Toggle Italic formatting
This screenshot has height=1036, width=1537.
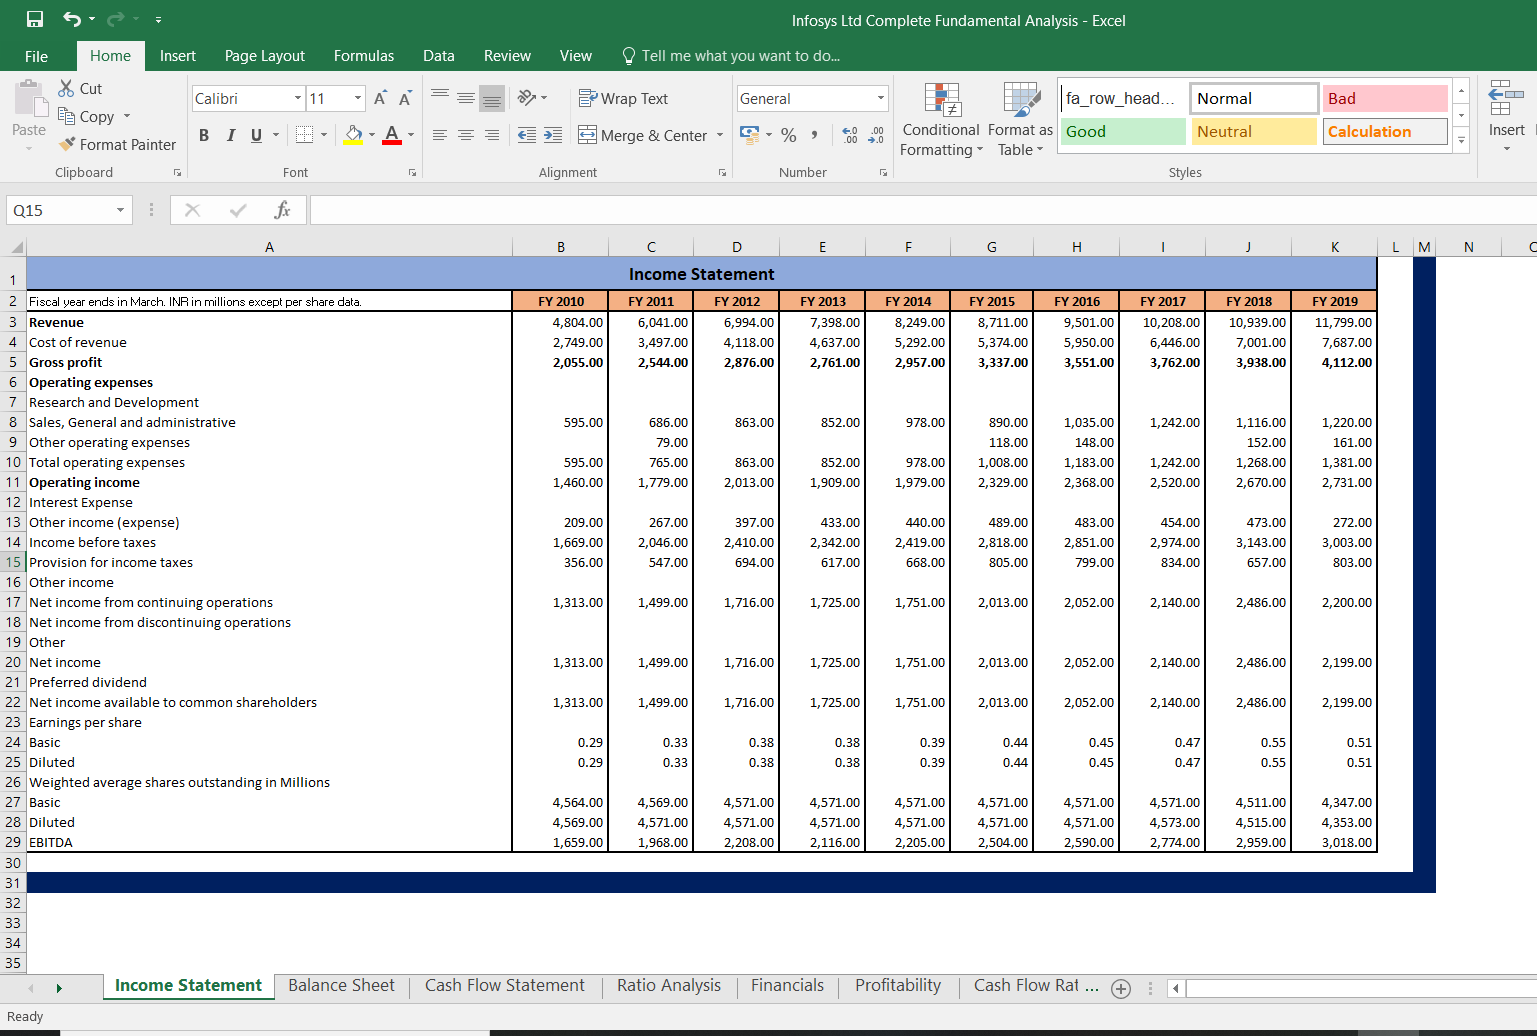[231, 135]
